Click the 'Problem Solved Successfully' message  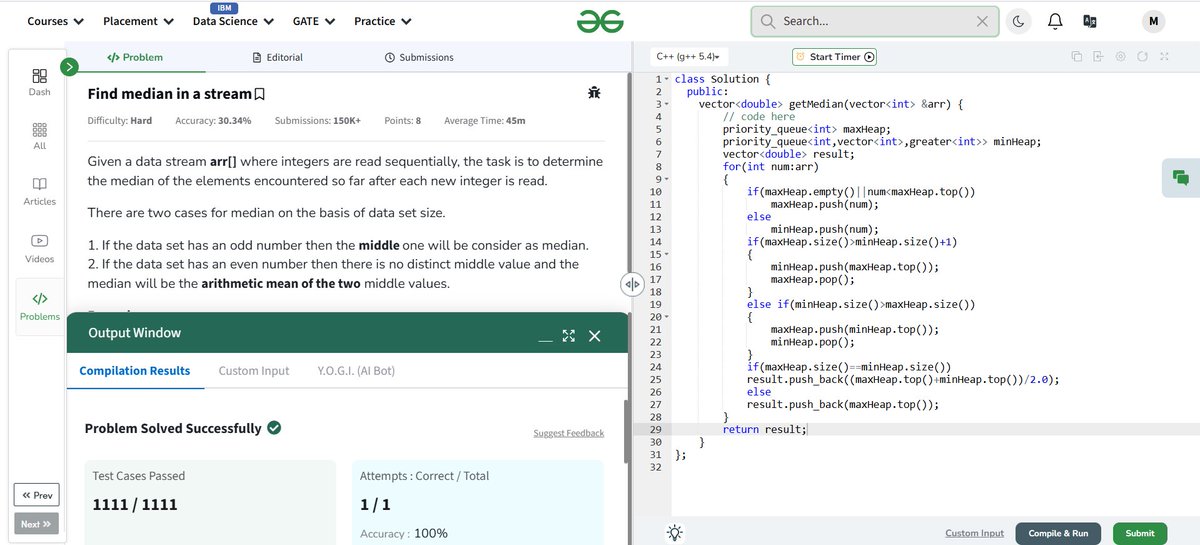[x=172, y=428]
